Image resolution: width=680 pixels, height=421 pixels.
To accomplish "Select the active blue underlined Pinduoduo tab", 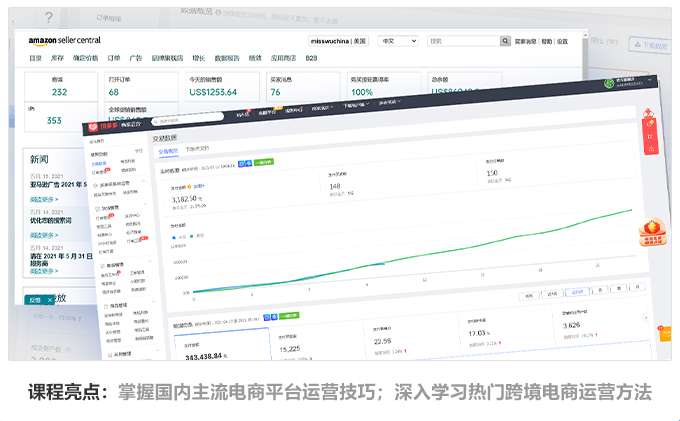I will [x=168, y=151].
